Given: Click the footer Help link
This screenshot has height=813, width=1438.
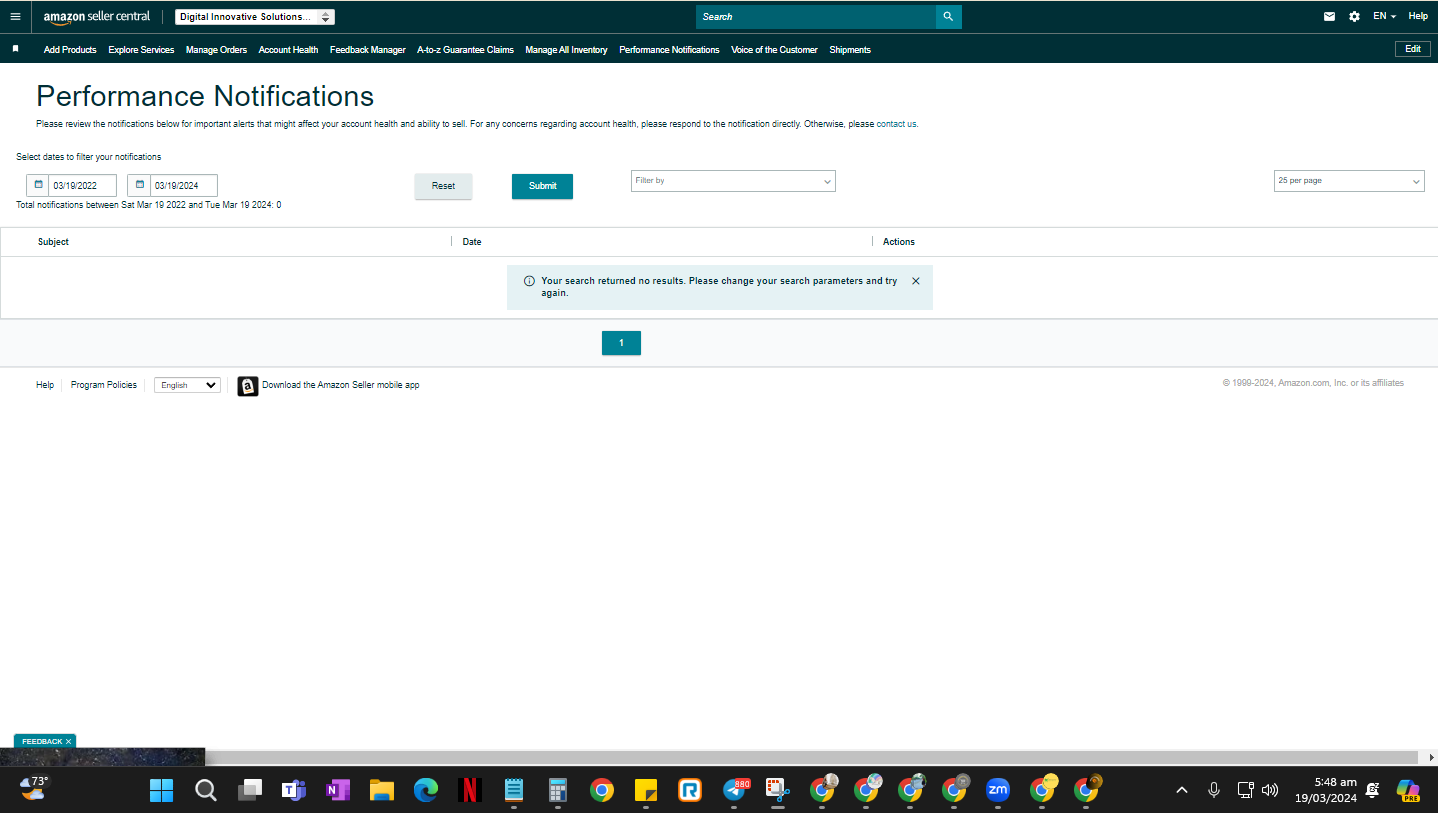Looking at the screenshot, I should [45, 385].
